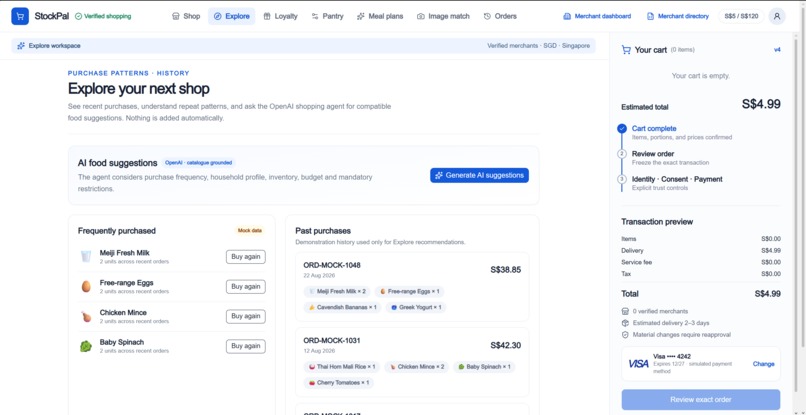The height and width of the screenshot is (415, 806).
Task: Click the Free-range Eggs egg icon
Action: click(x=86, y=286)
